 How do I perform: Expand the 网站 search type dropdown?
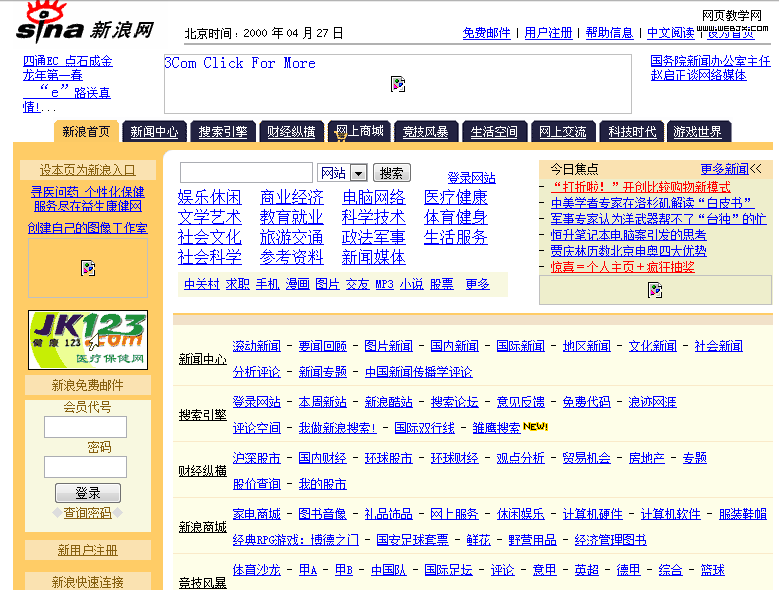(358, 173)
